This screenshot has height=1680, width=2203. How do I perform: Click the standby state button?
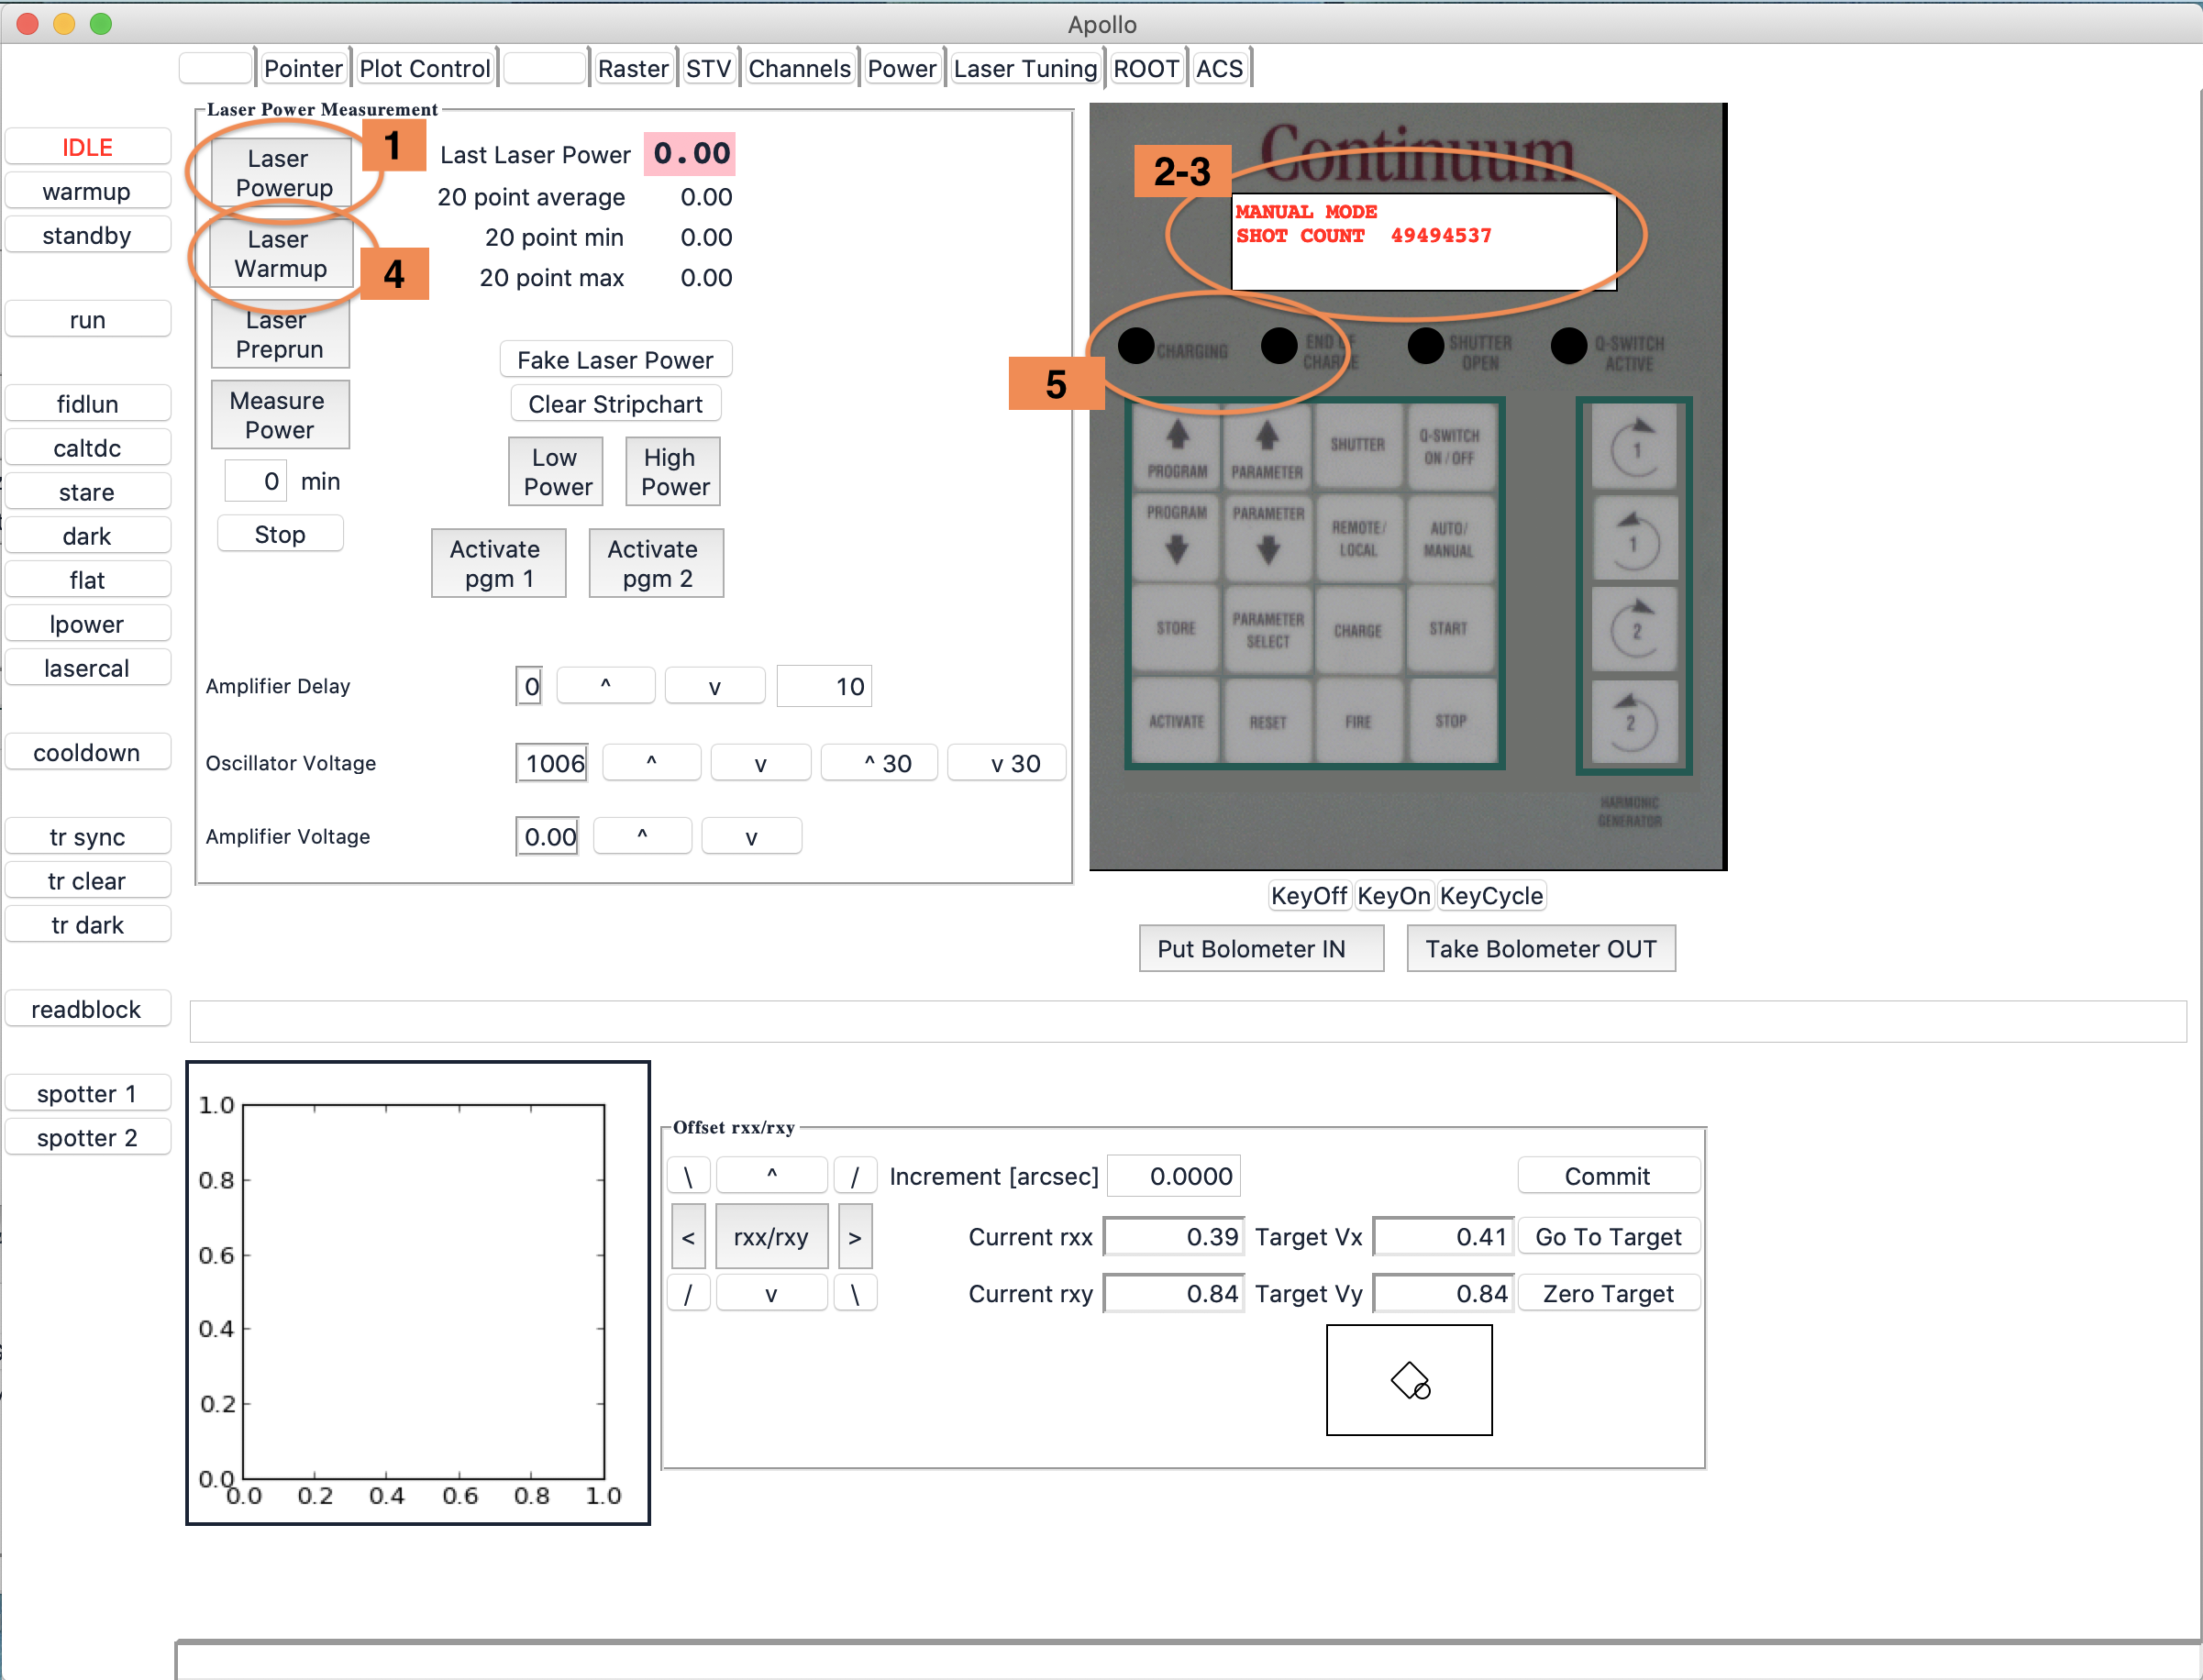click(87, 235)
